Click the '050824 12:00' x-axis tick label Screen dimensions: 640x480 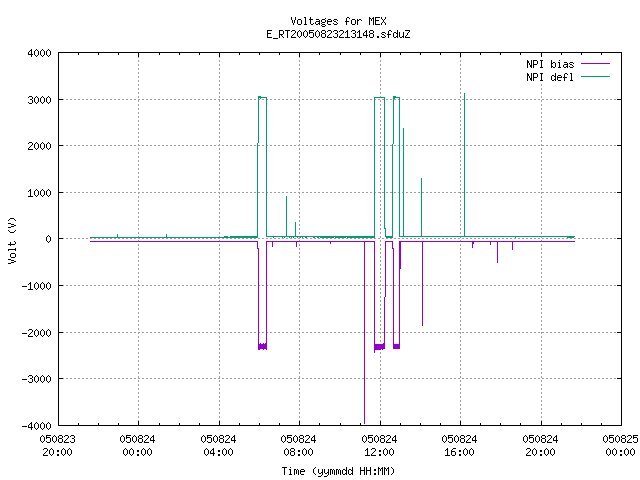click(x=379, y=446)
